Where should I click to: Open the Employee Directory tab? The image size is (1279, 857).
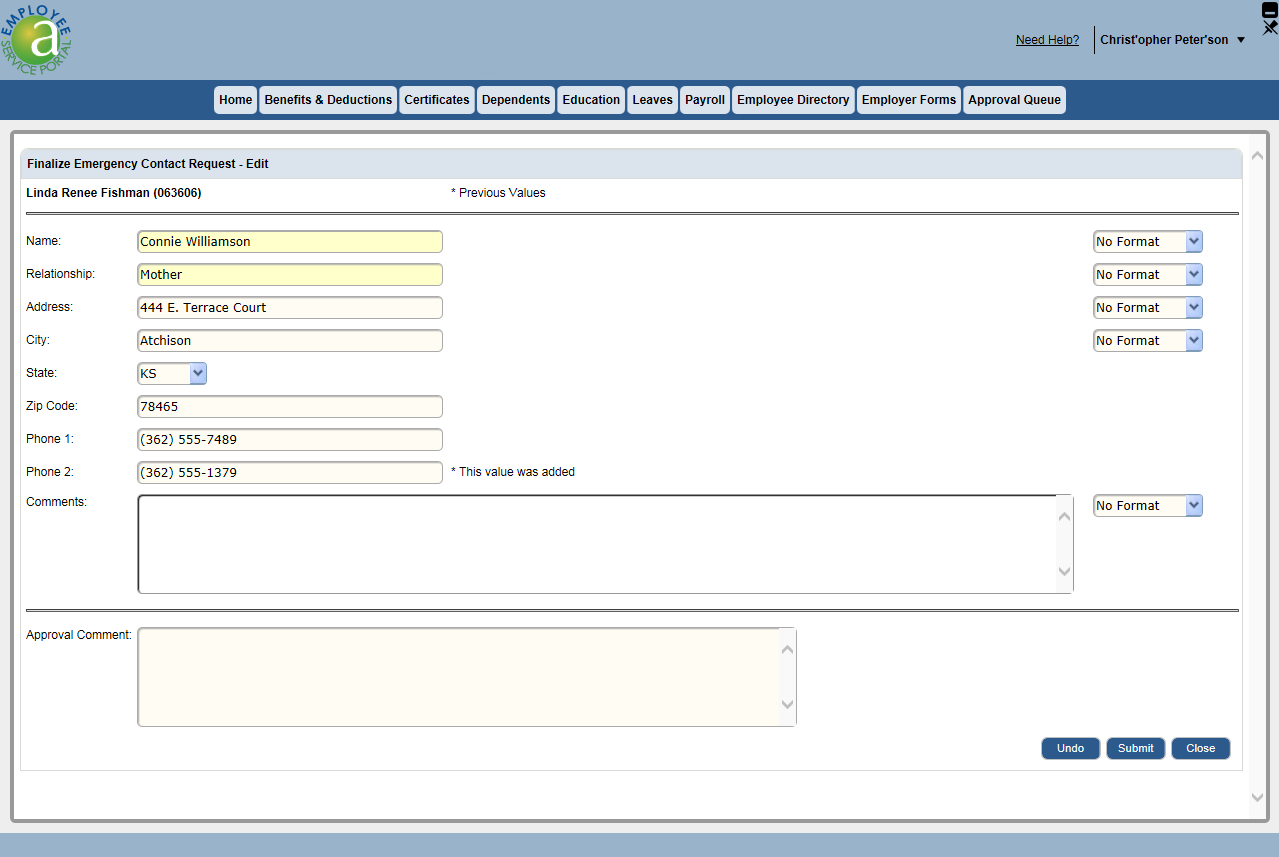793,100
